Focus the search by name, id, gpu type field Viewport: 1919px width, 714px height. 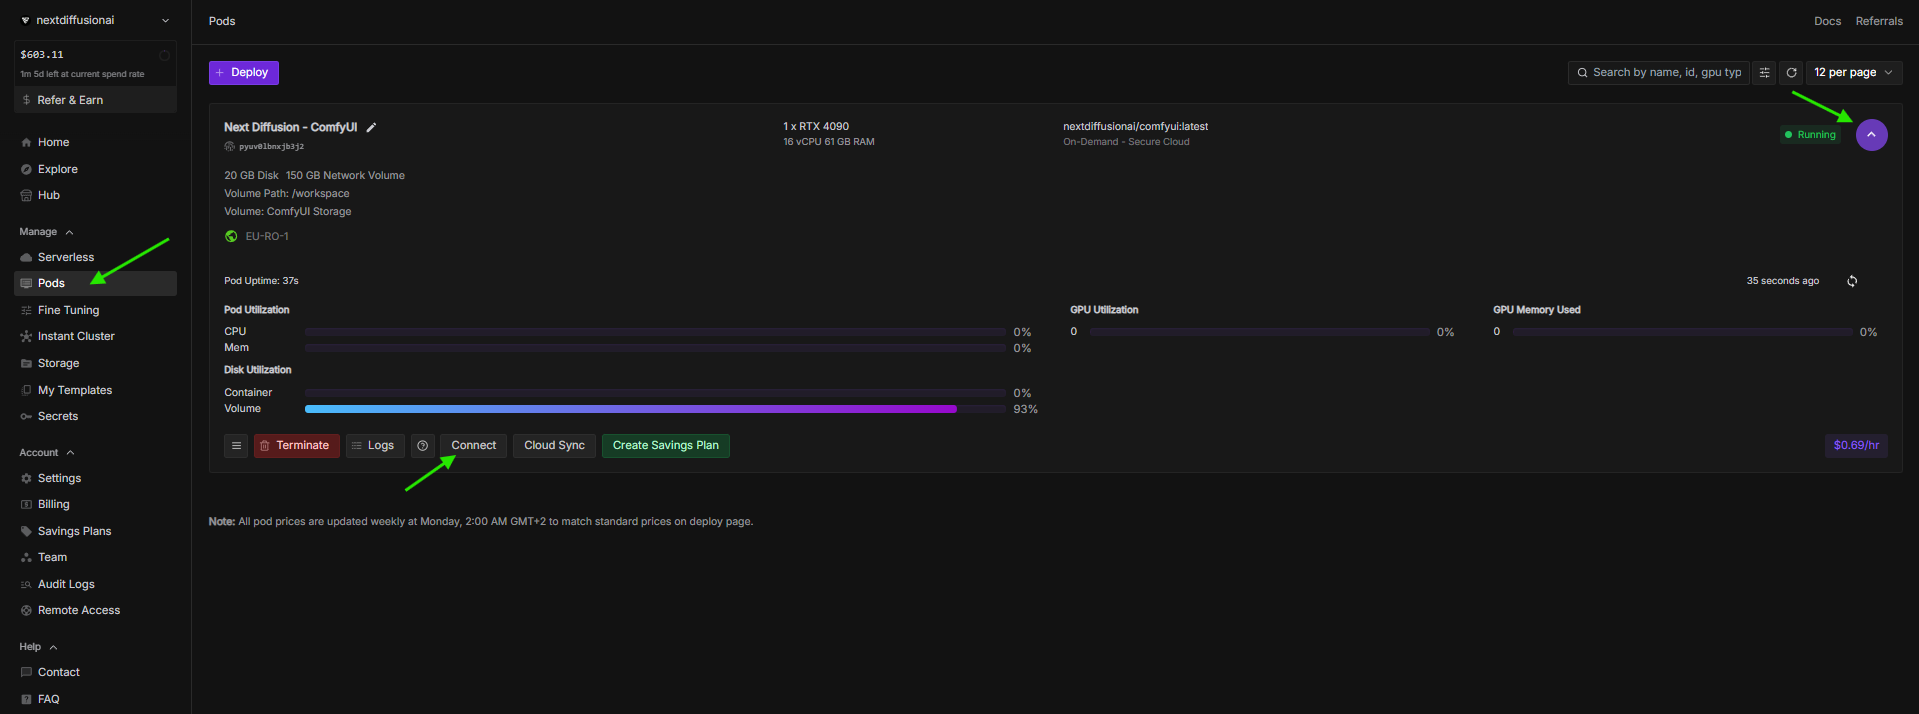tap(1659, 73)
